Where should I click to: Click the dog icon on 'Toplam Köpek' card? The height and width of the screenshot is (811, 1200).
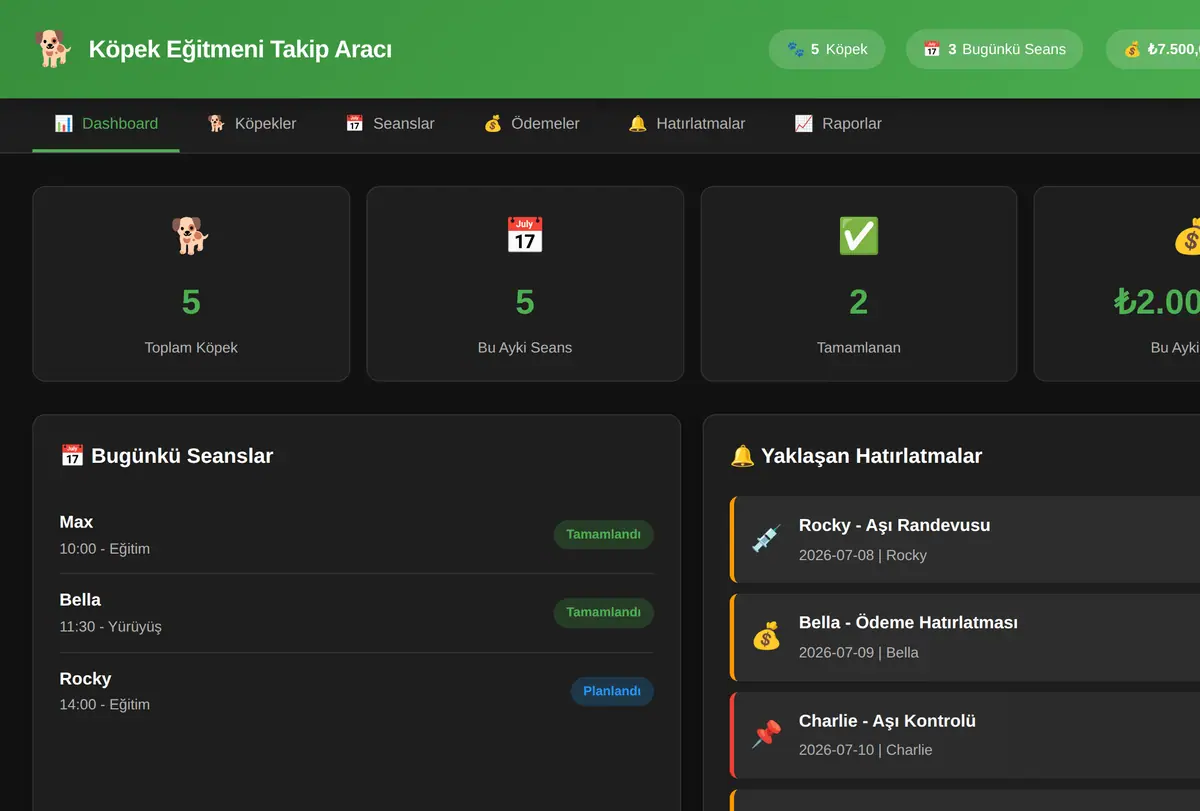(191, 236)
